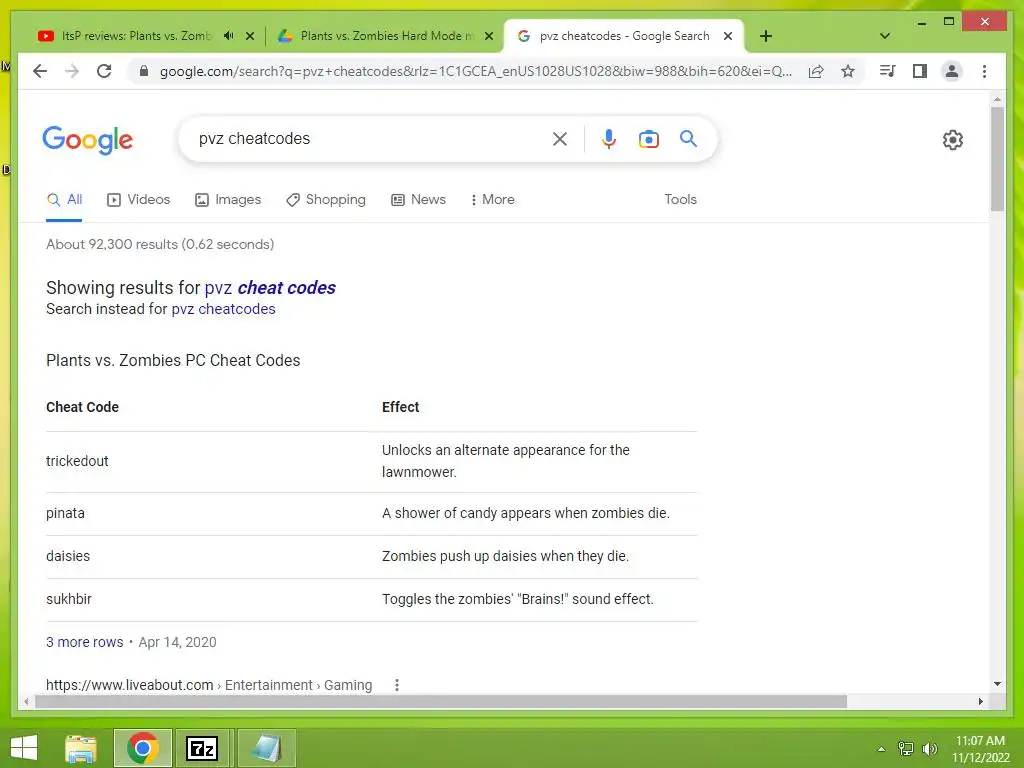The image size is (1024, 768).
Task: Click the daisies cheat code cell
Action: 68,556
